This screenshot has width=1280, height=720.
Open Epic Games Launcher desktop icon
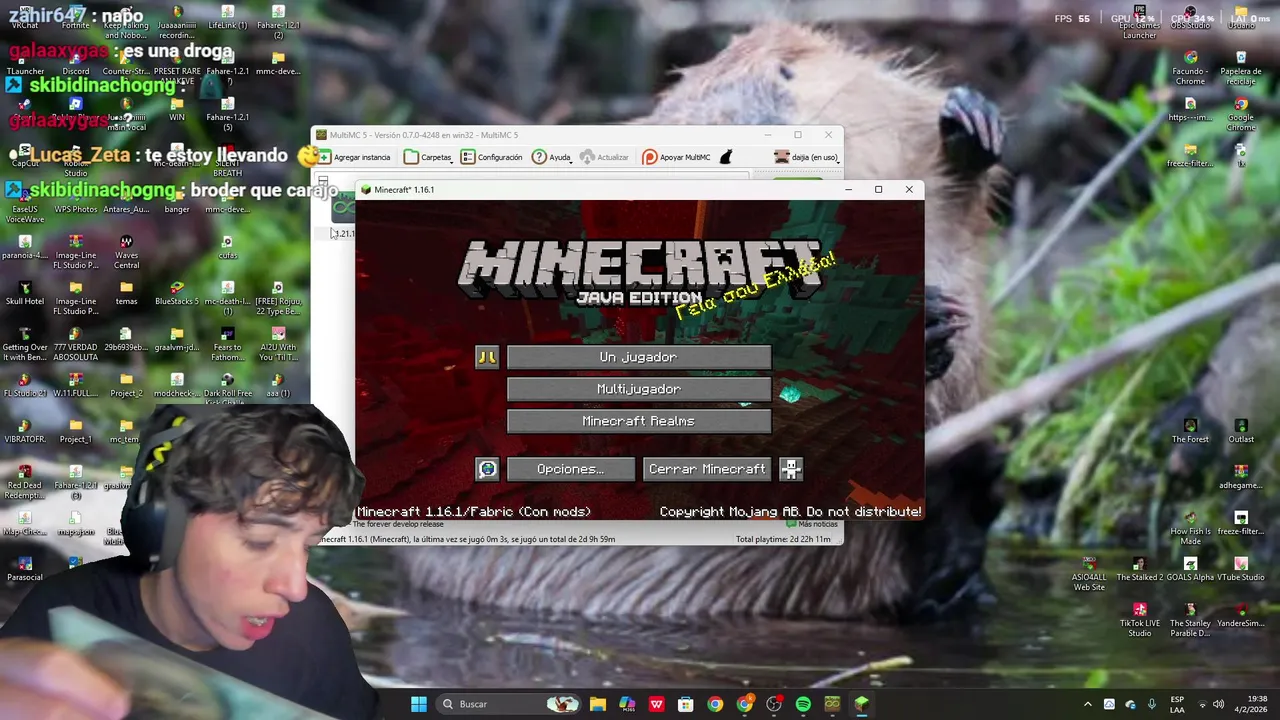coord(1139,24)
